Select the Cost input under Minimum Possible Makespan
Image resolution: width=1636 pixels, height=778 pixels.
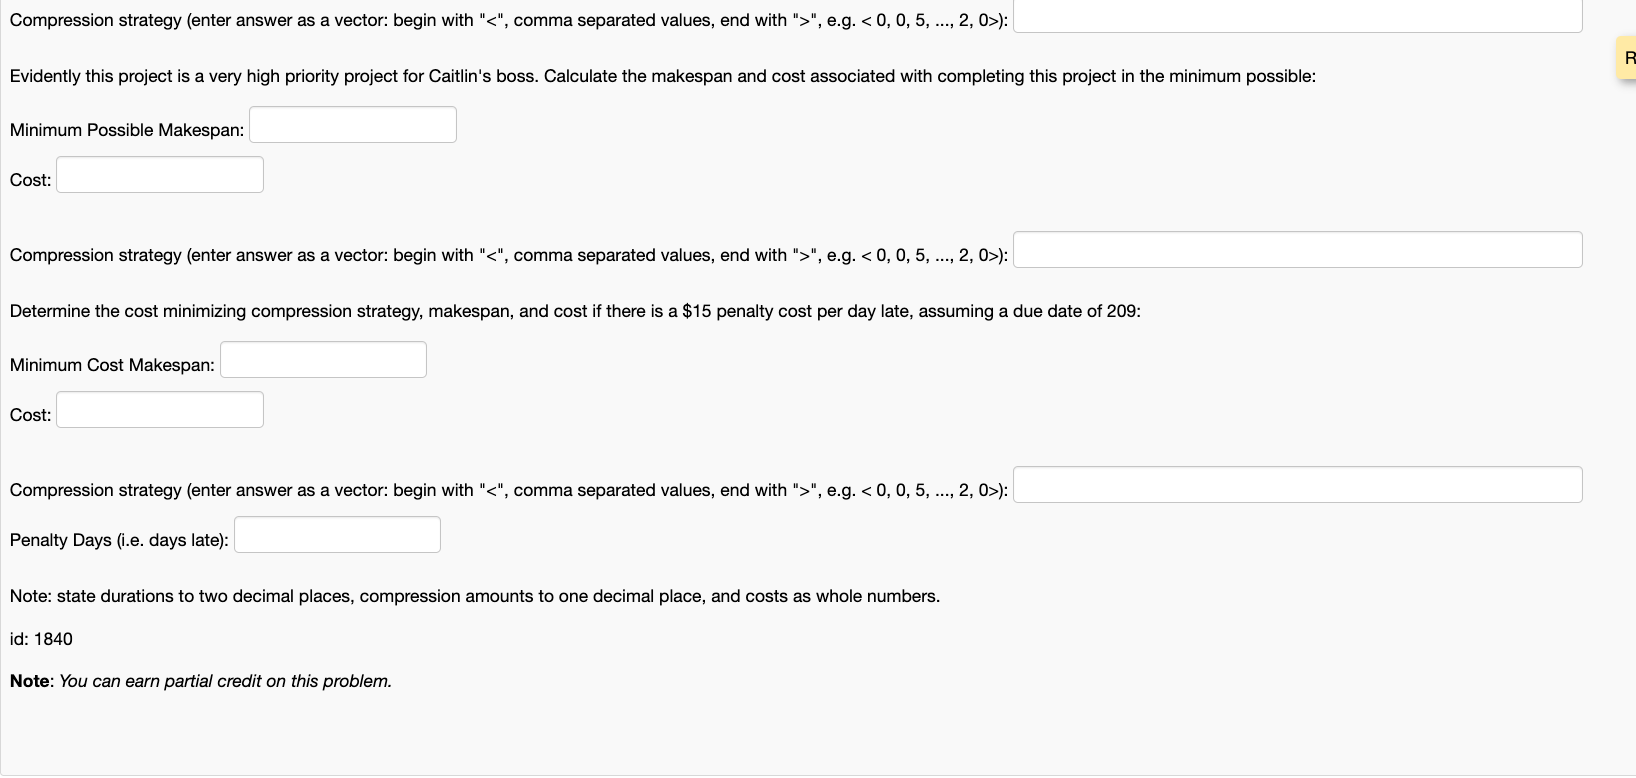tap(159, 174)
